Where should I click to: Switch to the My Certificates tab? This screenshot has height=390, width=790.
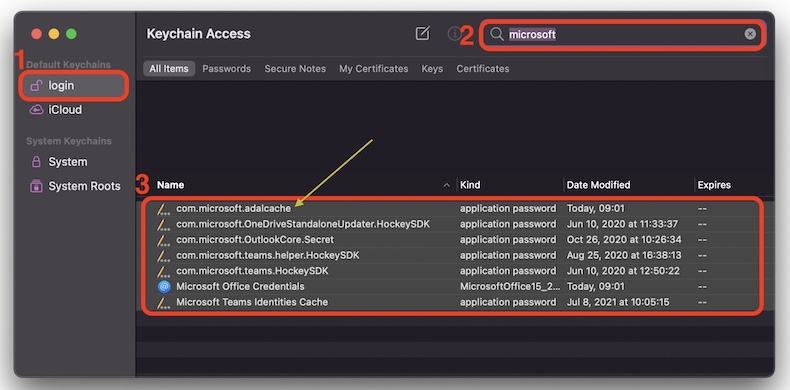(374, 69)
